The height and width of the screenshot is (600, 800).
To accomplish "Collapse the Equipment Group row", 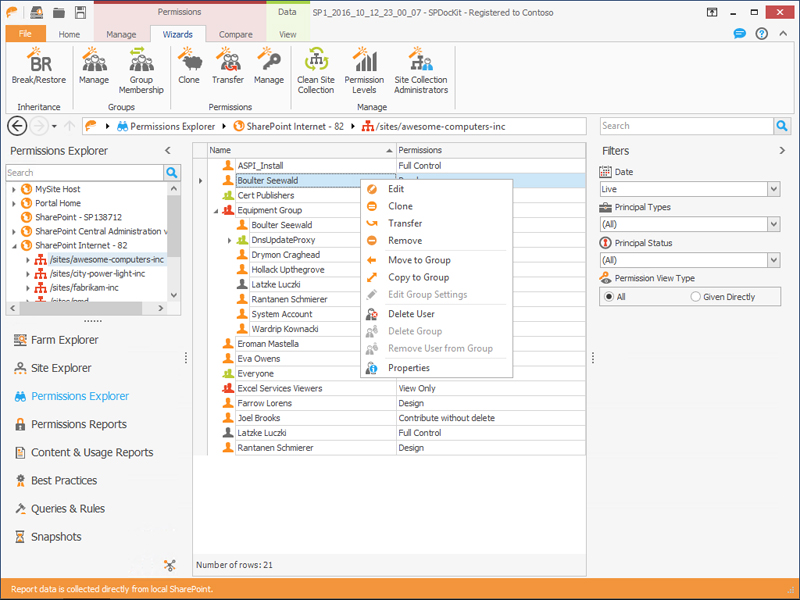I will (215, 210).
